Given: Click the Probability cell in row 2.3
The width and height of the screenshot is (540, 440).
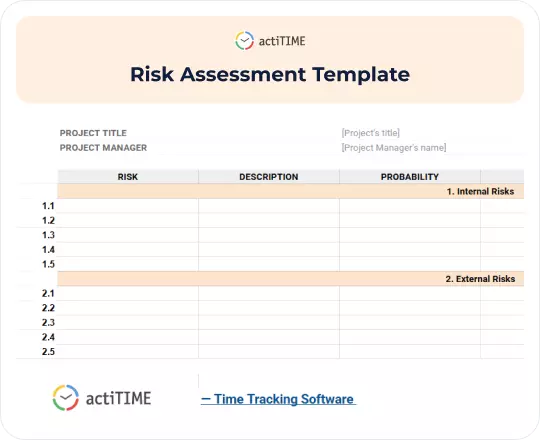Looking at the screenshot, I should 410,323.
